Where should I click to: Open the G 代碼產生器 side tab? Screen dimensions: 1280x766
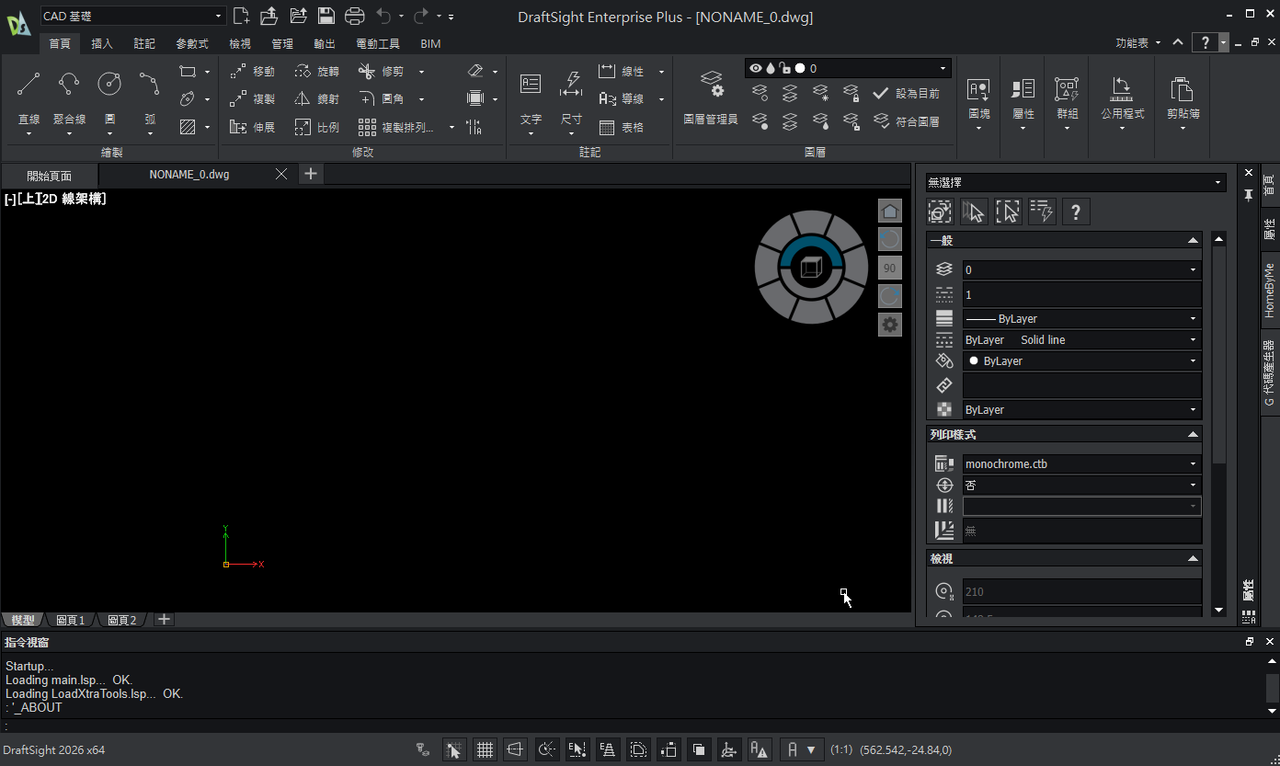[x=1269, y=374]
